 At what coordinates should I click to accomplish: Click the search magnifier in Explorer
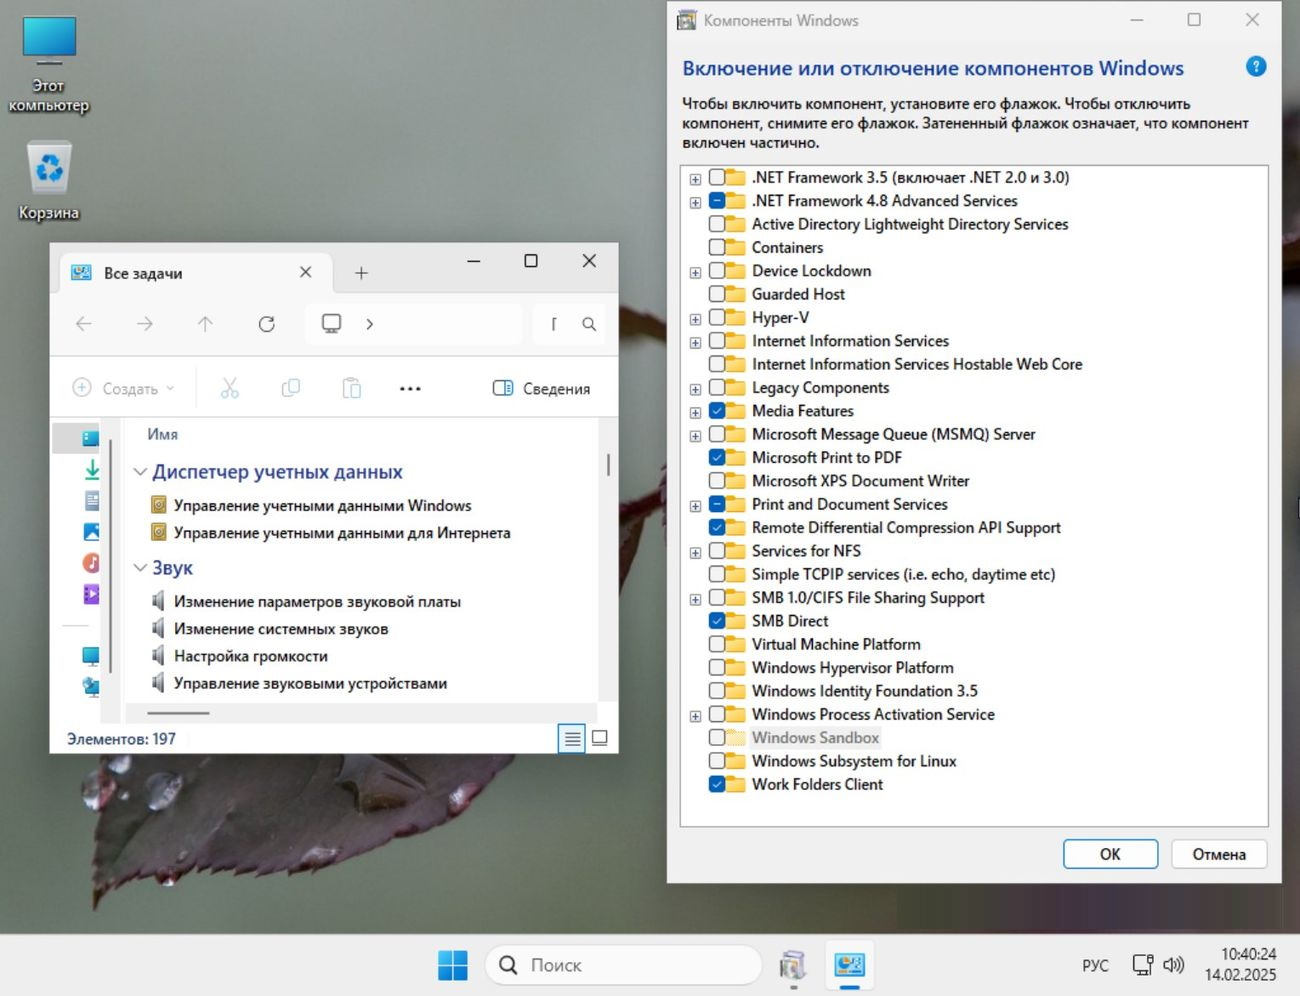click(x=589, y=324)
